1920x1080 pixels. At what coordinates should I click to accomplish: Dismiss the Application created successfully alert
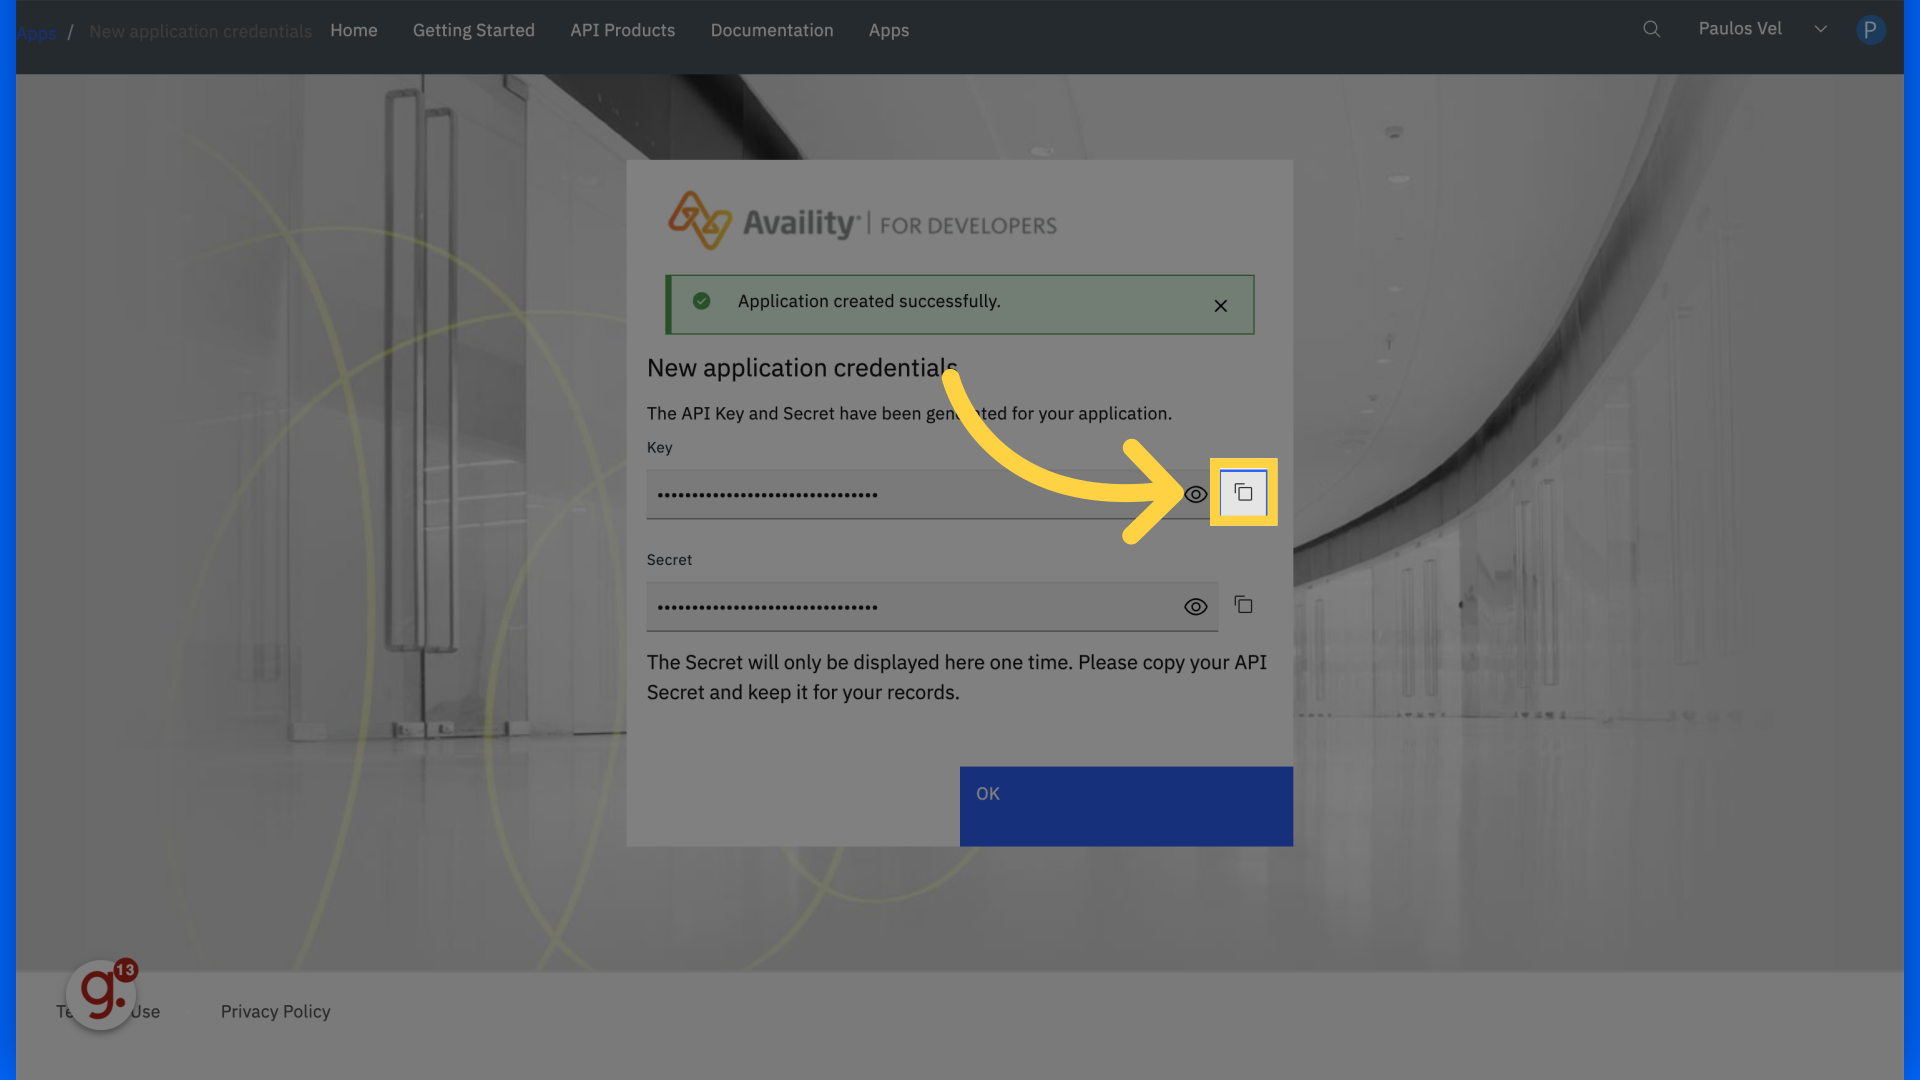coord(1220,306)
